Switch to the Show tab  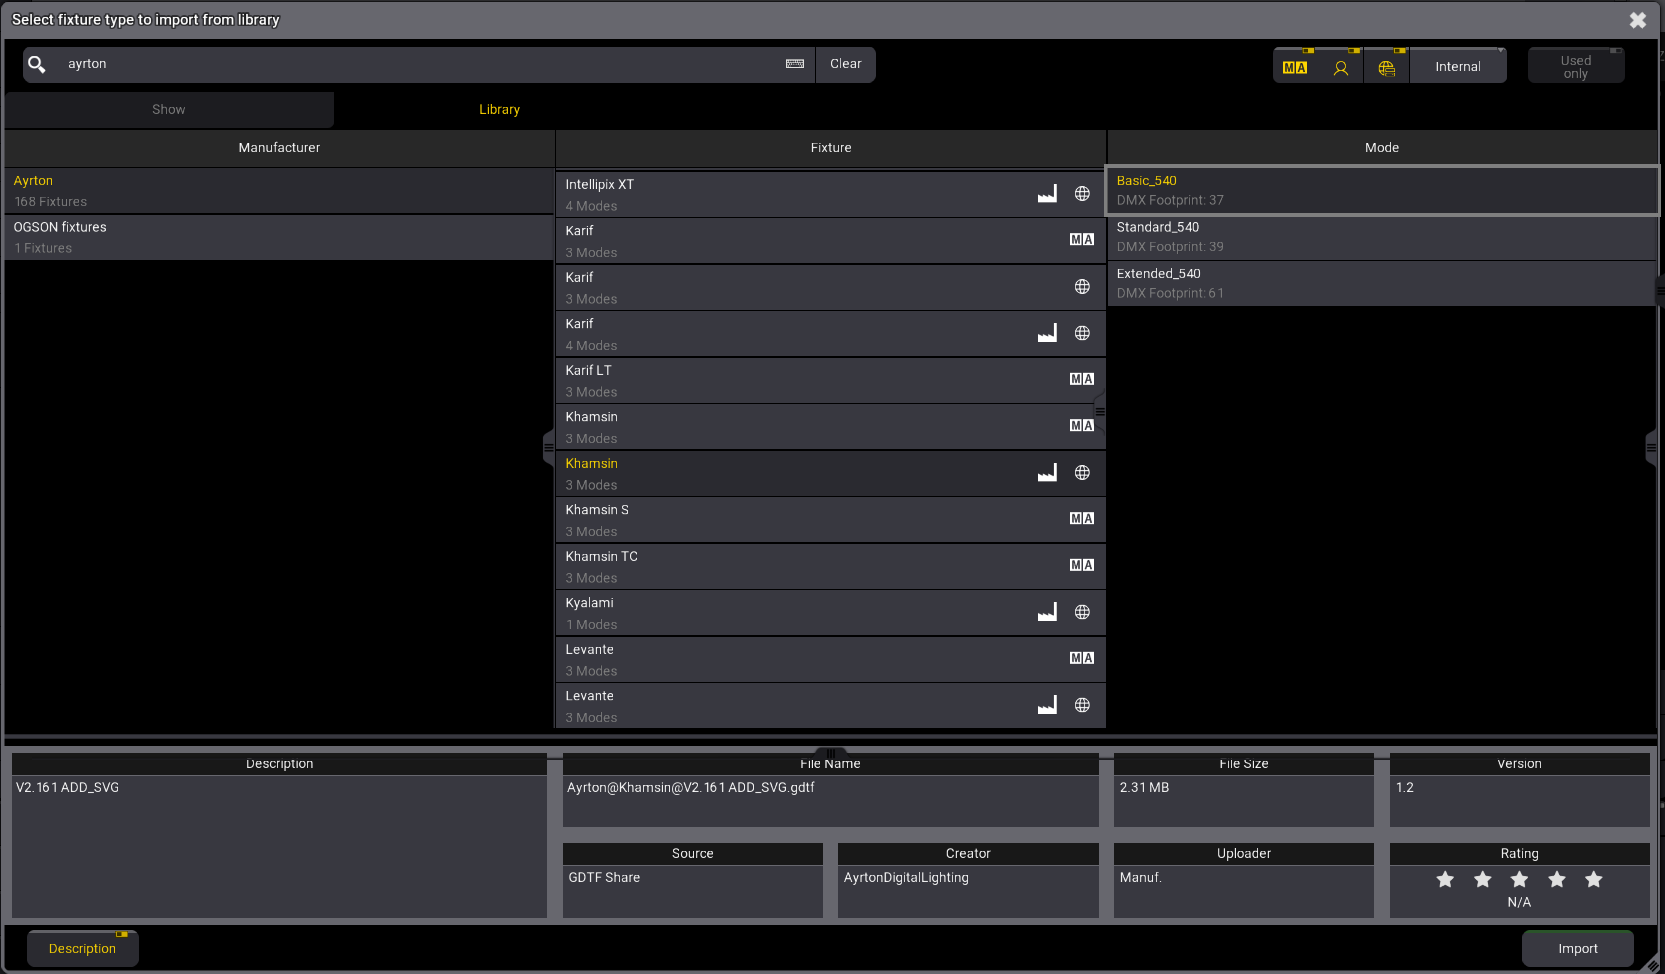coord(169,110)
